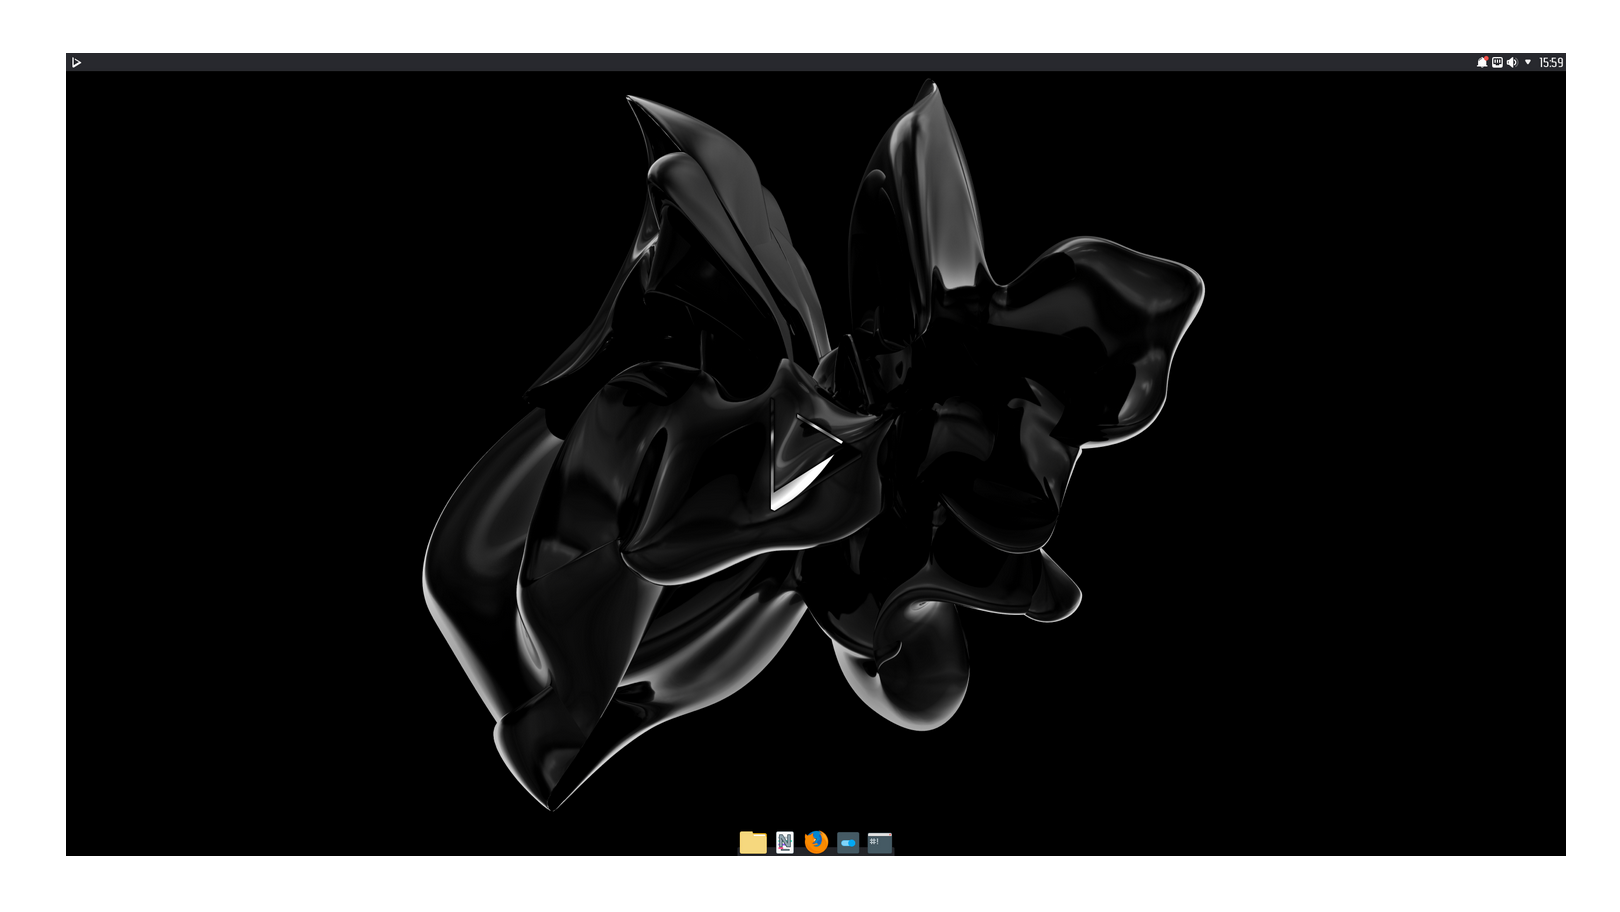Enable do-not-disturb via the notification bell
This screenshot has height=912, width=1620.
tap(1482, 62)
